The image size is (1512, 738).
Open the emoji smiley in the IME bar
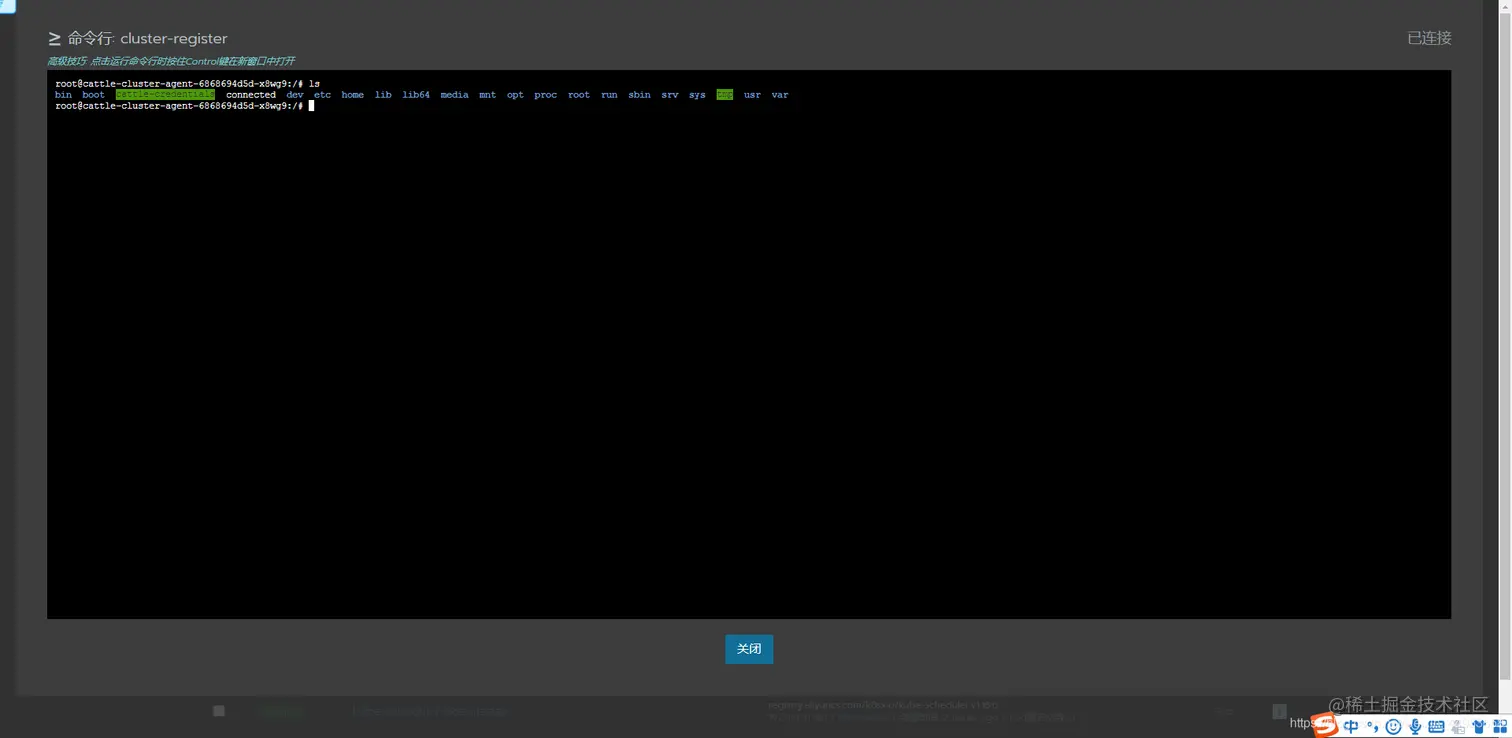click(x=1393, y=727)
